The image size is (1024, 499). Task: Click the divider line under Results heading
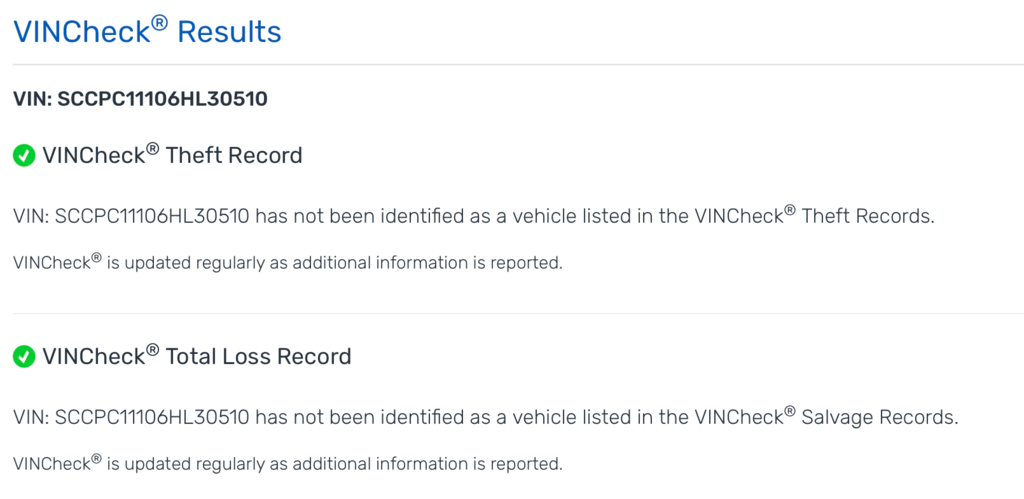[x=512, y=65]
